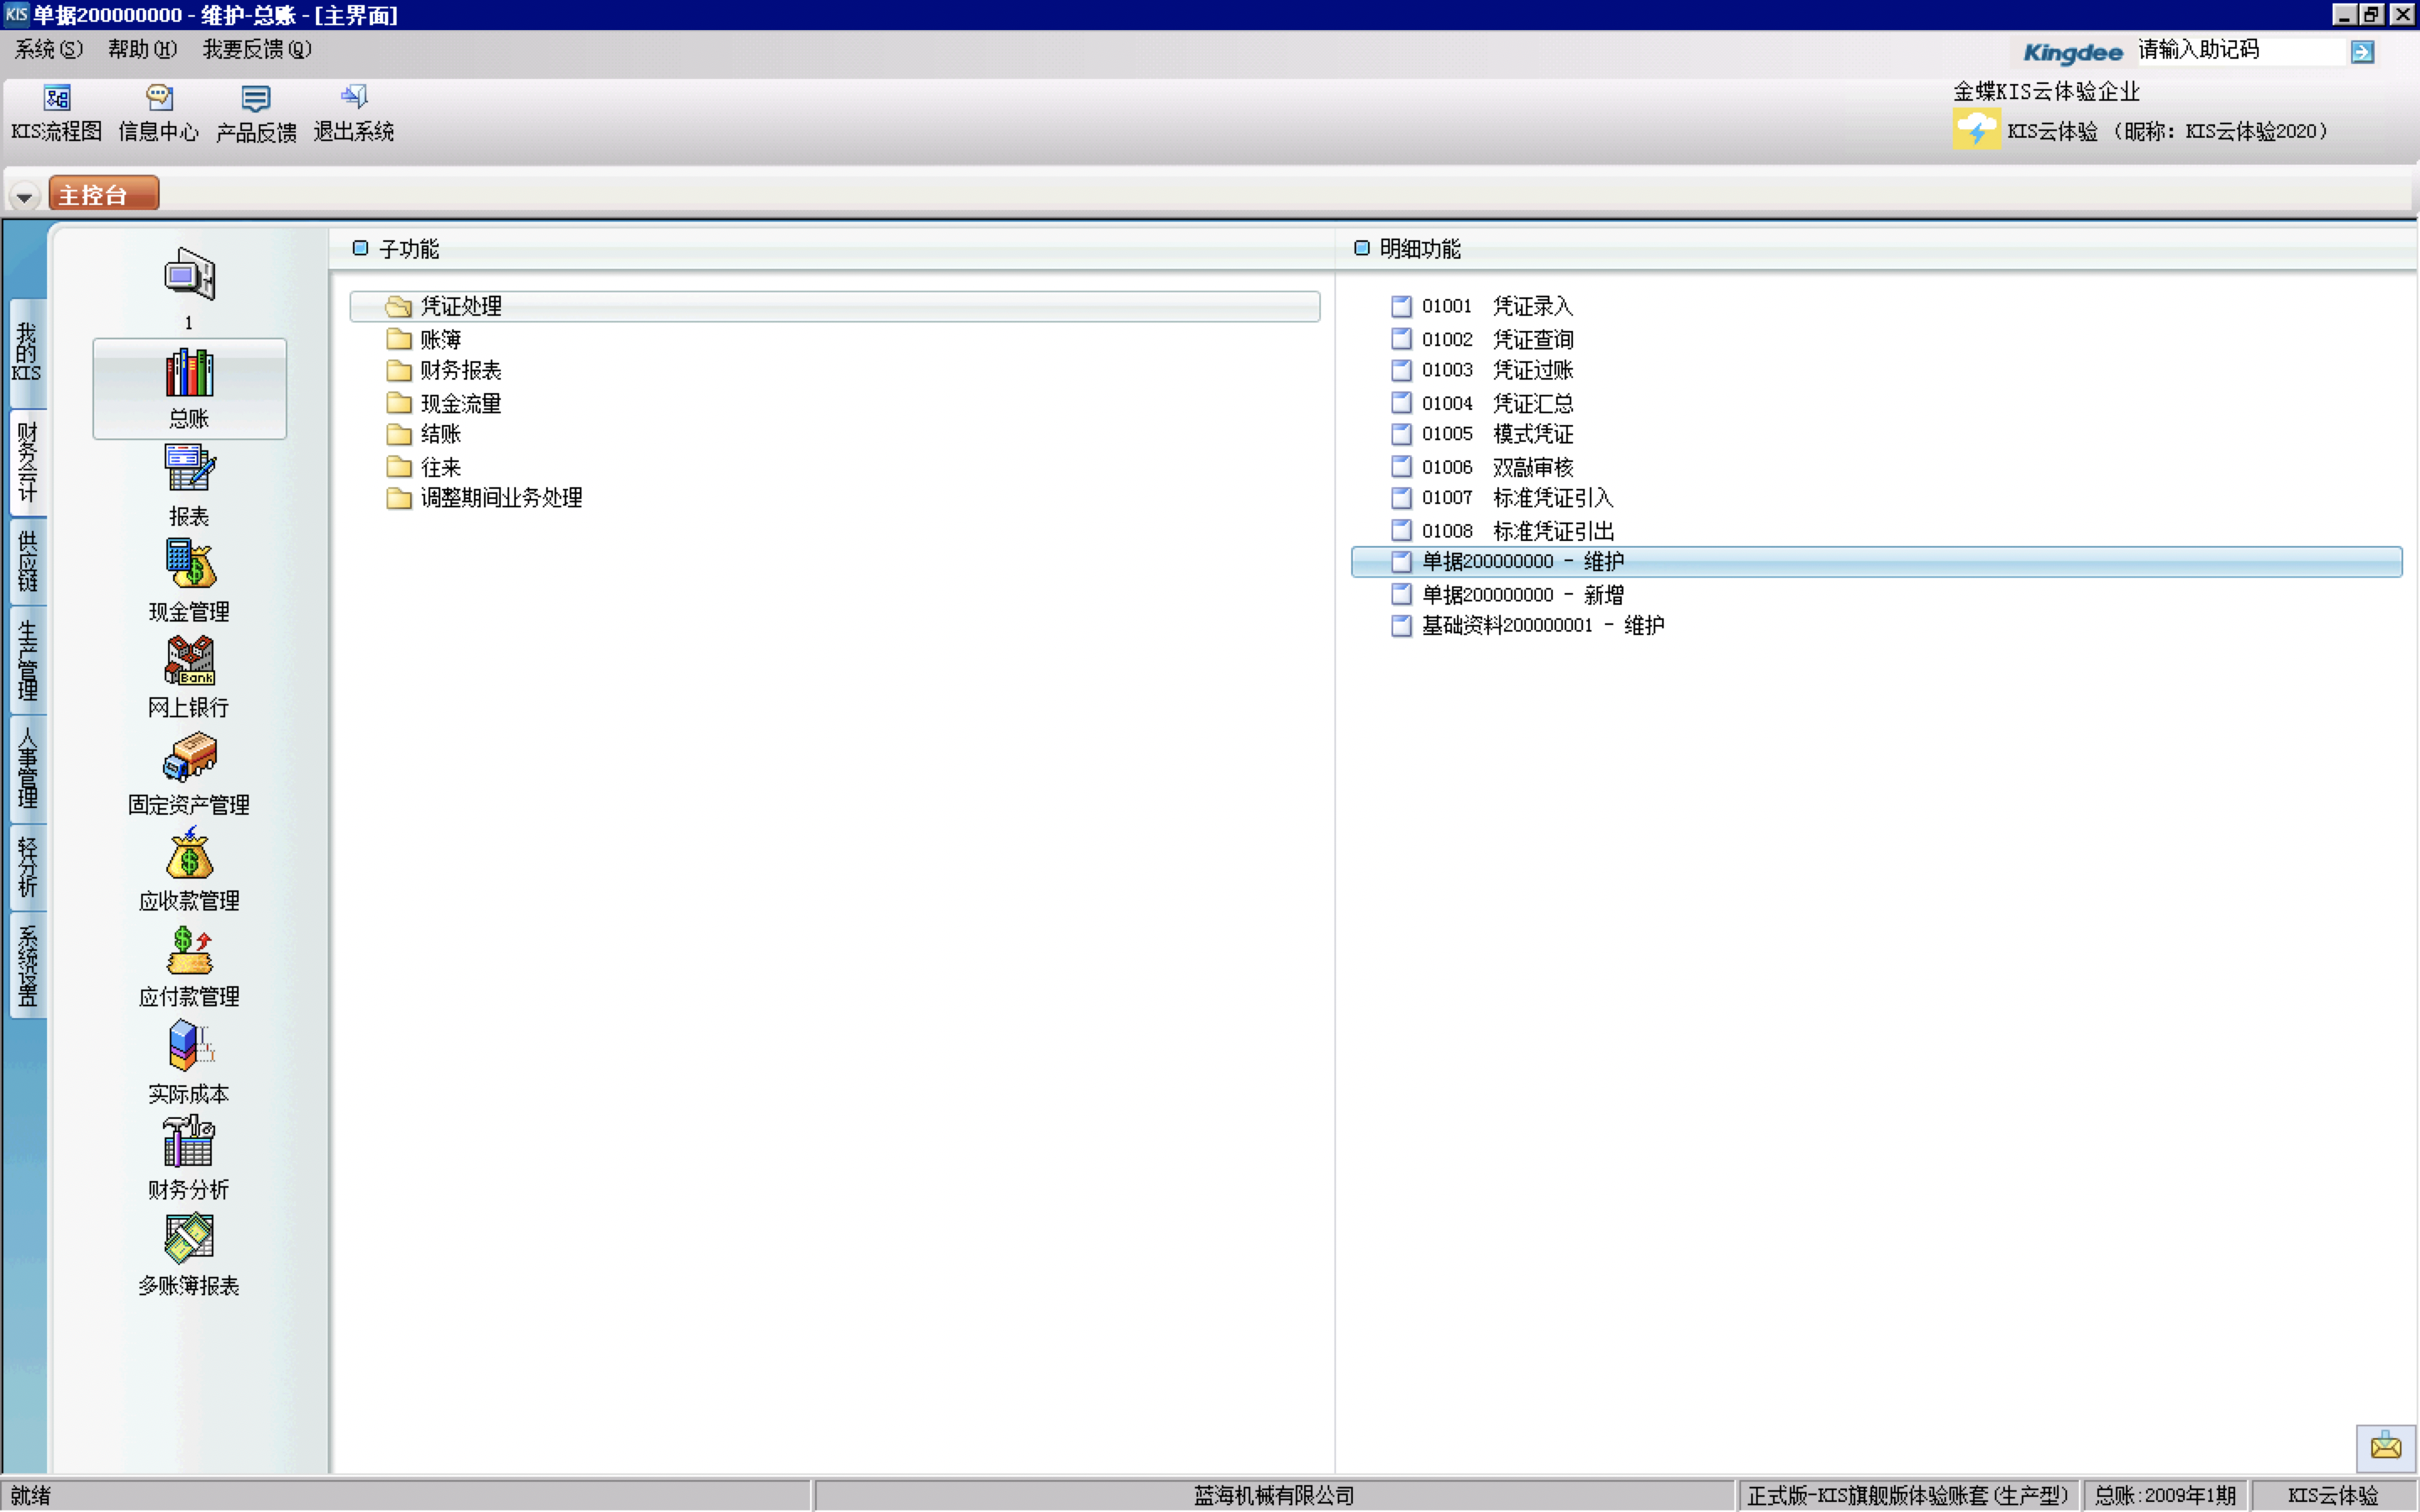Switch to 系统设置 side tab
2420x1512 pixels.
pos(27,965)
